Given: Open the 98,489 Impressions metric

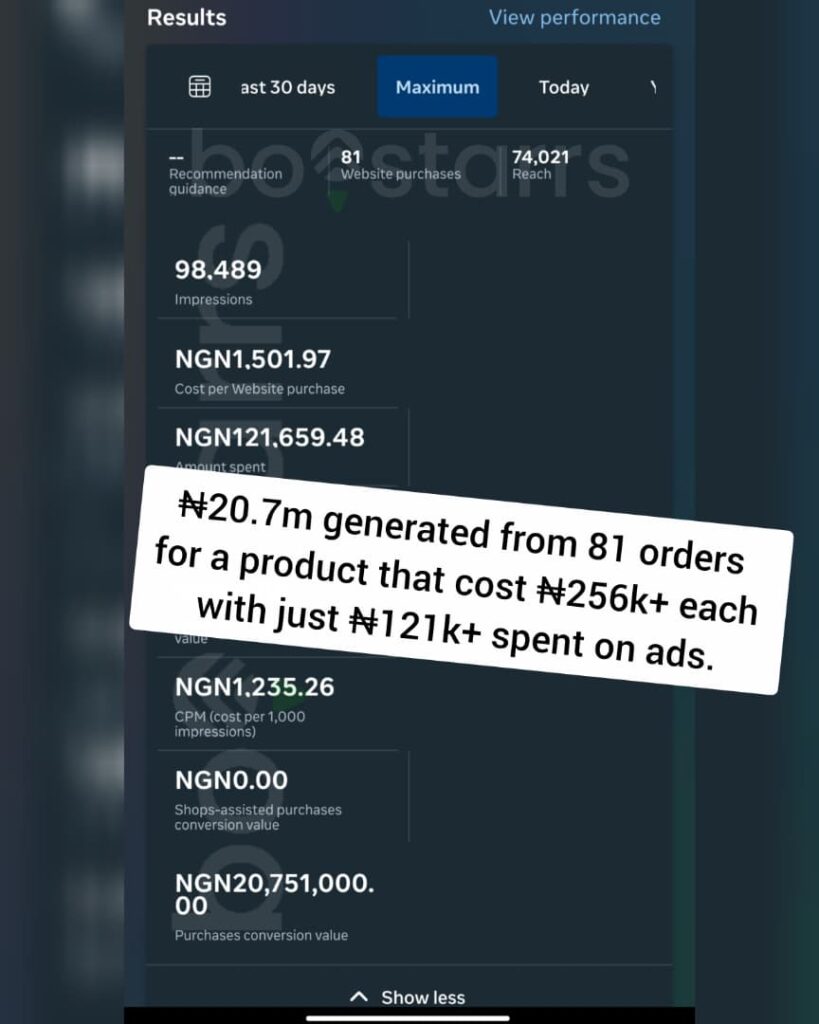Looking at the screenshot, I should point(218,281).
